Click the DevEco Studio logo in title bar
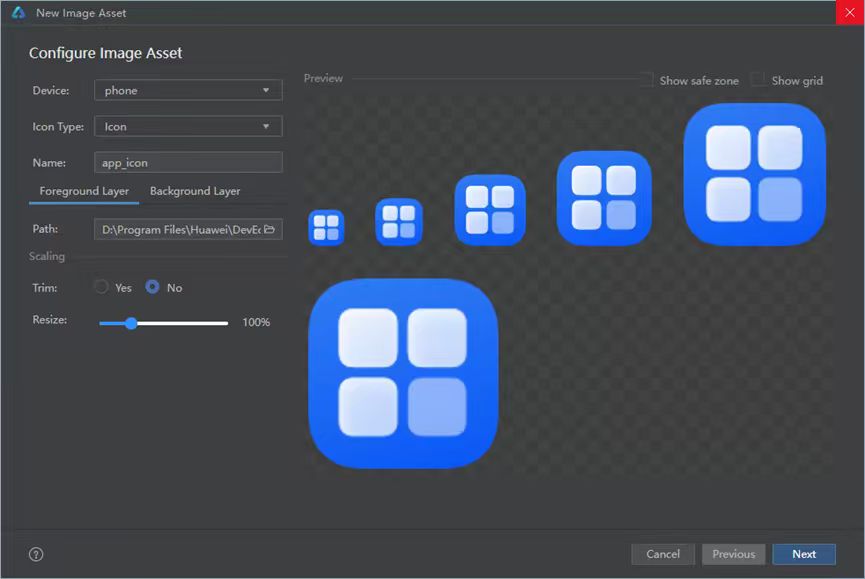Screen dimensions: 865x579 pos(17,13)
